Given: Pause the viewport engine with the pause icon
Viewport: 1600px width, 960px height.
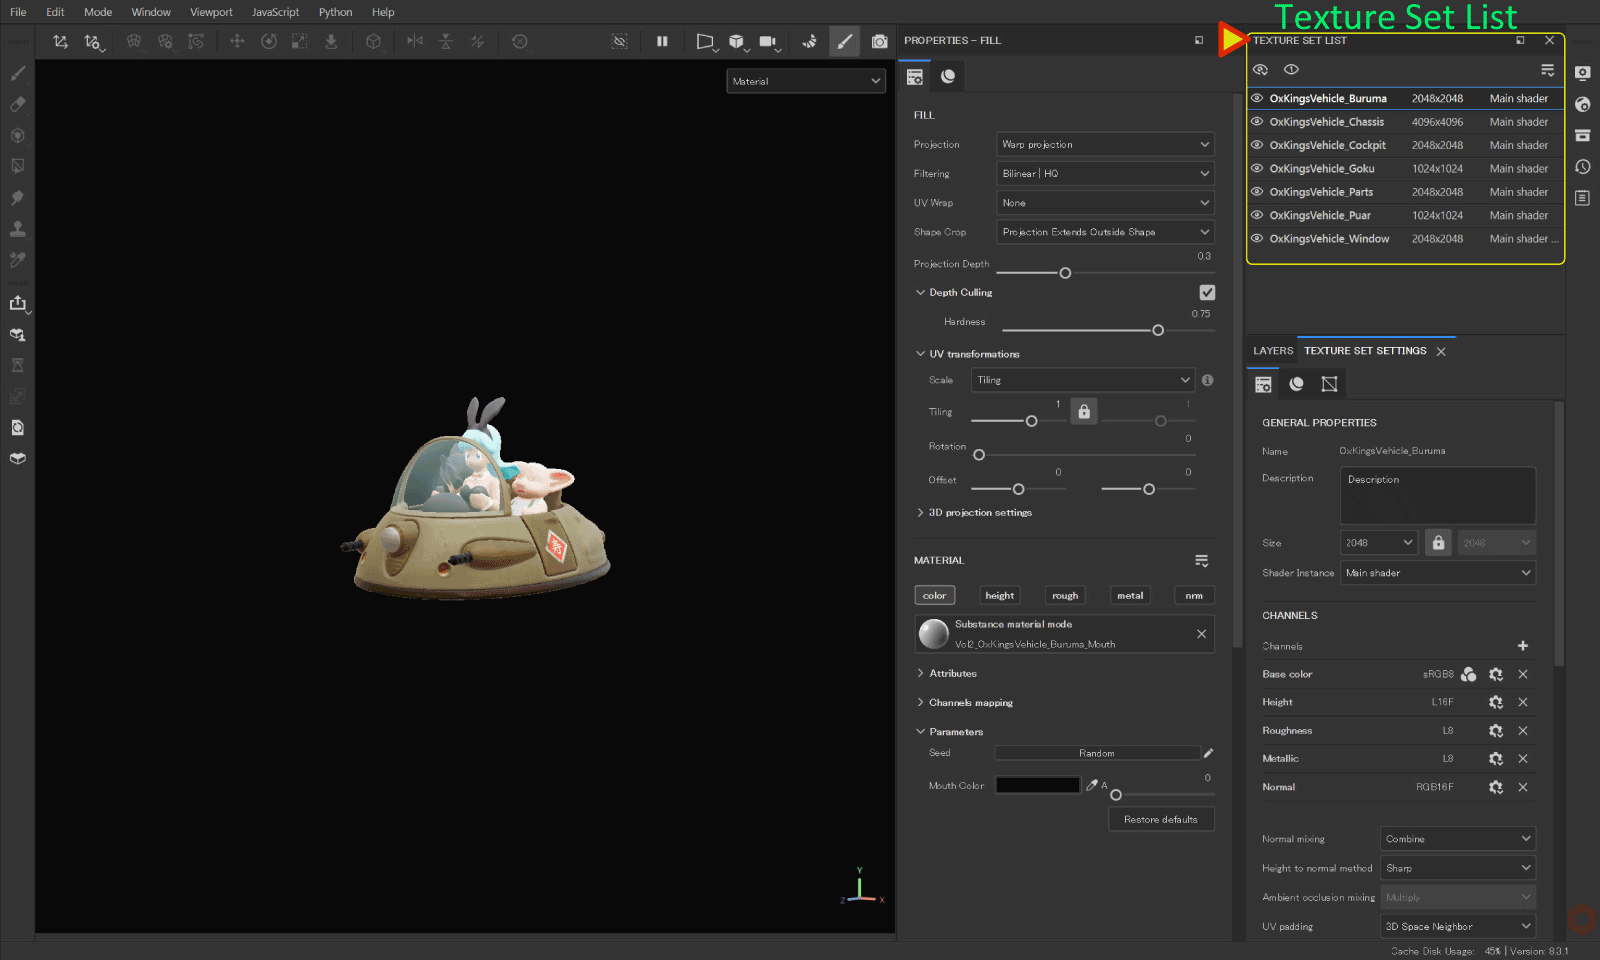Looking at the screenshot, I should (x=663, y=41).
